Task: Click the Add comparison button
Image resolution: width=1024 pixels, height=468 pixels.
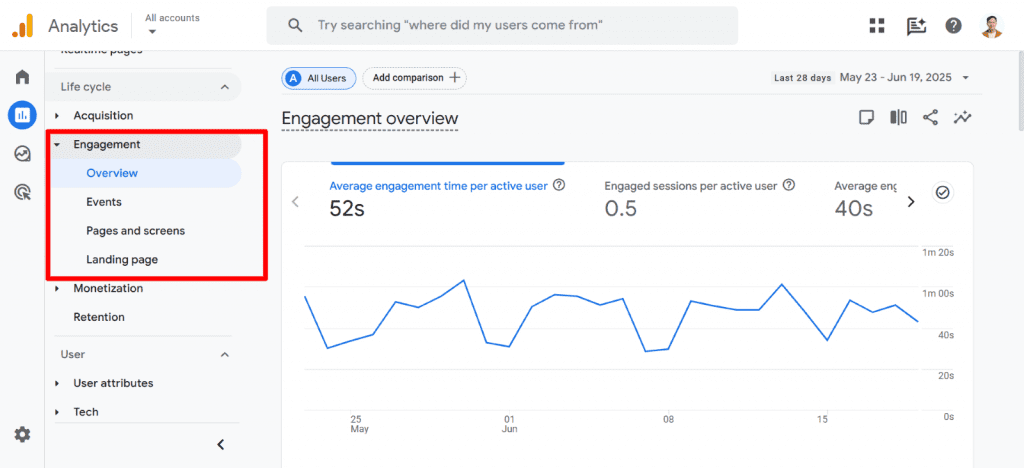Action: pyautogui.click(x=415, y=78)
